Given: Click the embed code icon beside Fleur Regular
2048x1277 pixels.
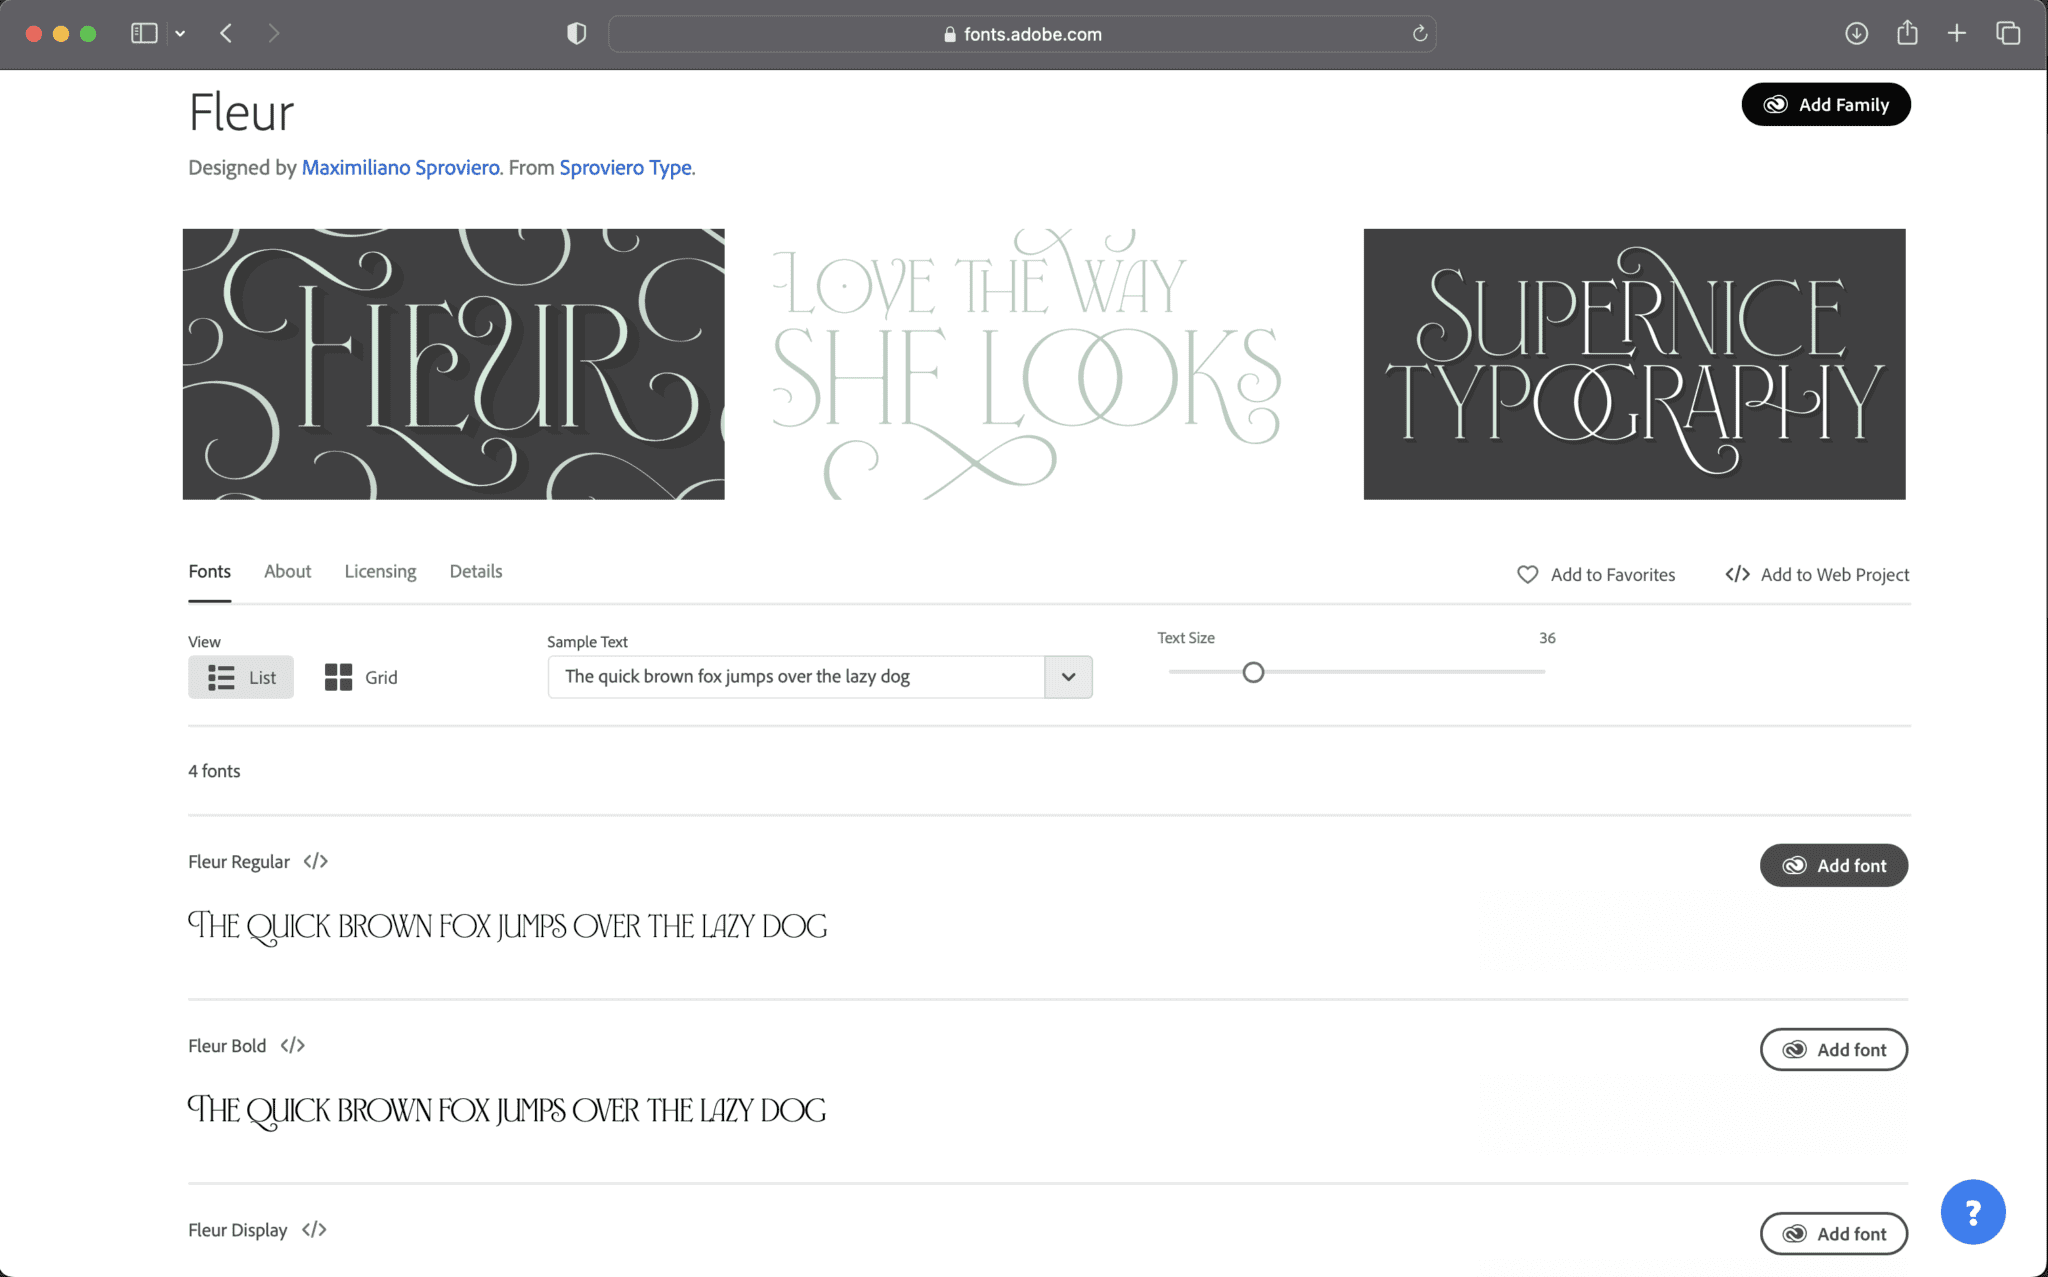Looking at the screenshot, I should [x=315, y=861].
